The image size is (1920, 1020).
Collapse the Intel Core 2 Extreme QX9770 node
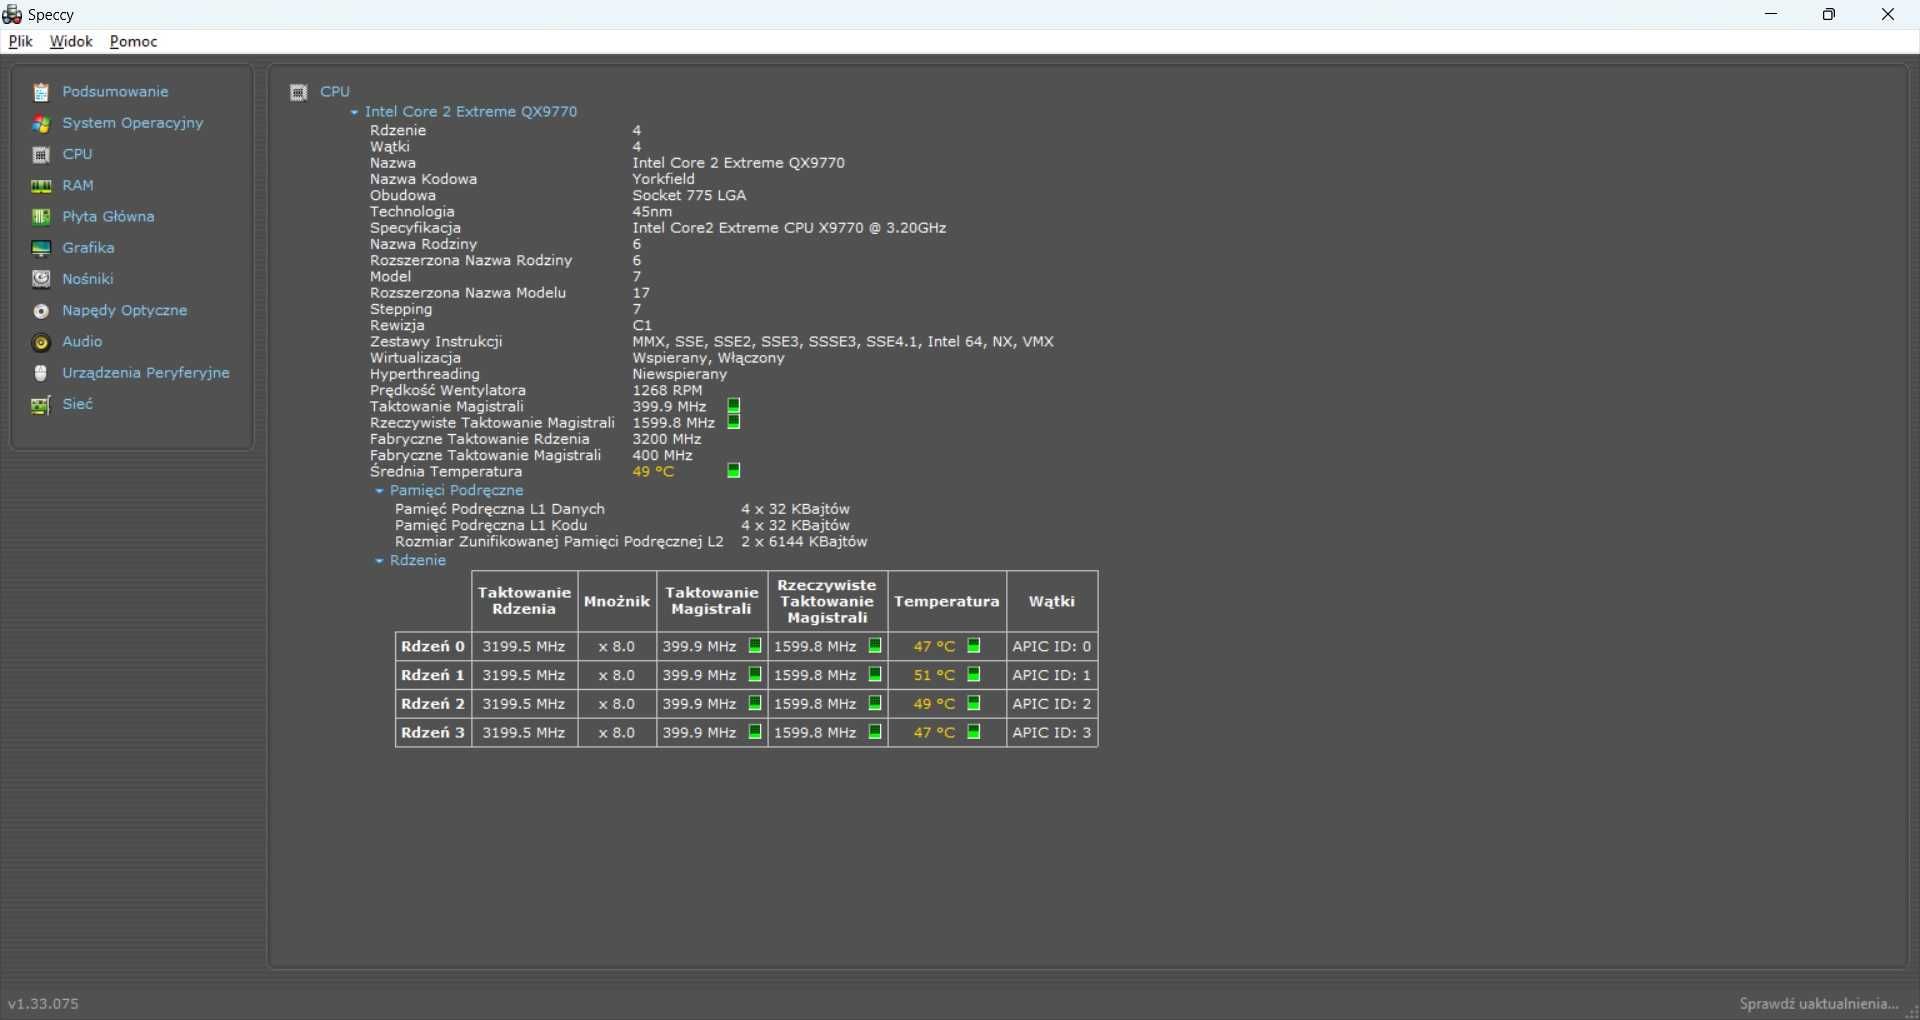354,113
